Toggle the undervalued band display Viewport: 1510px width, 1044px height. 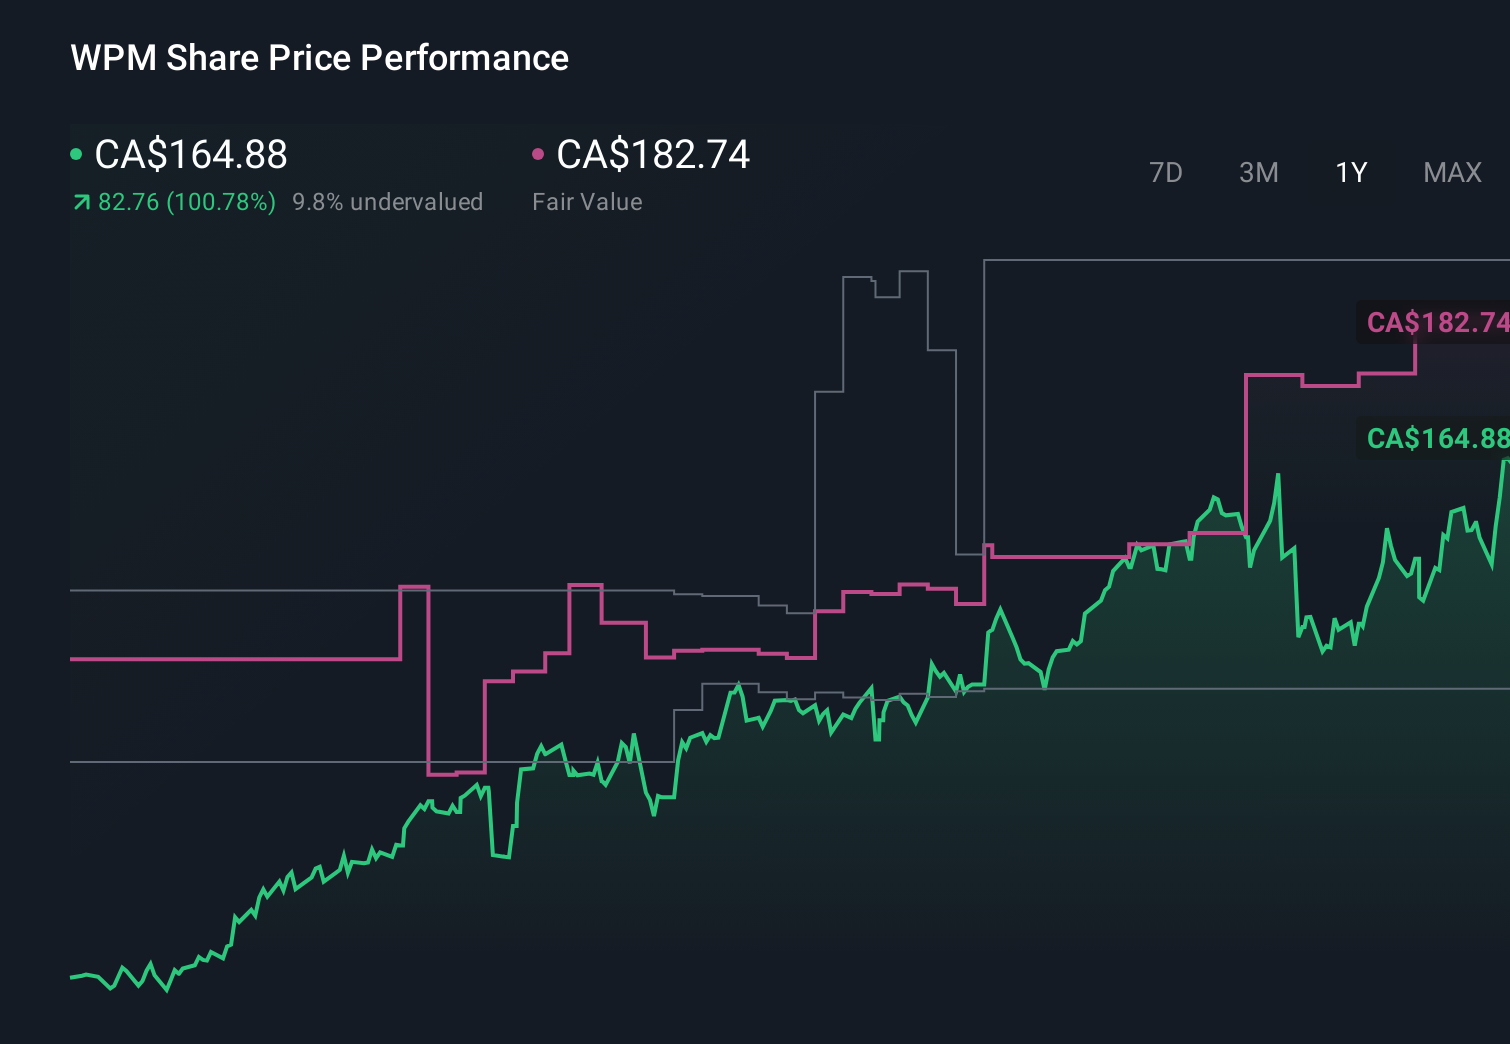pyautogui.click(x=388, y=201)
